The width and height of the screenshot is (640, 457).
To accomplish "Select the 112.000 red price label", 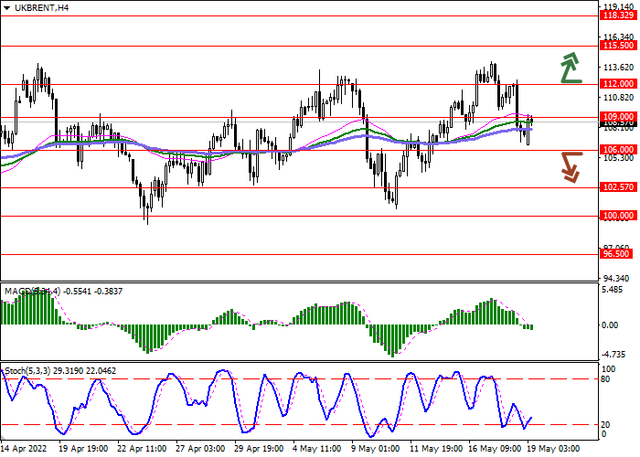I will pyautogui.click(x=618, y=84).
